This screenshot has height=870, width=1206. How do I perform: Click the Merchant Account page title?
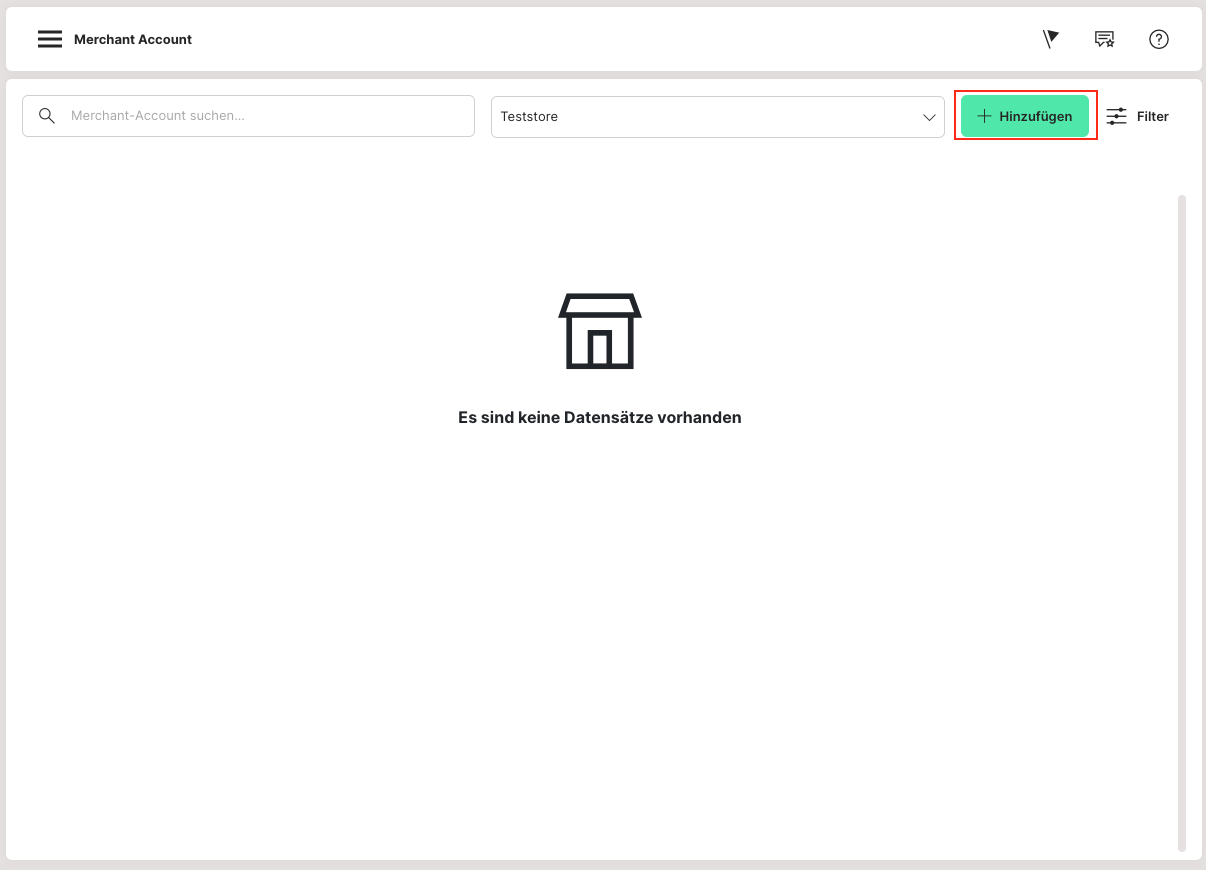tap(133, 40)
